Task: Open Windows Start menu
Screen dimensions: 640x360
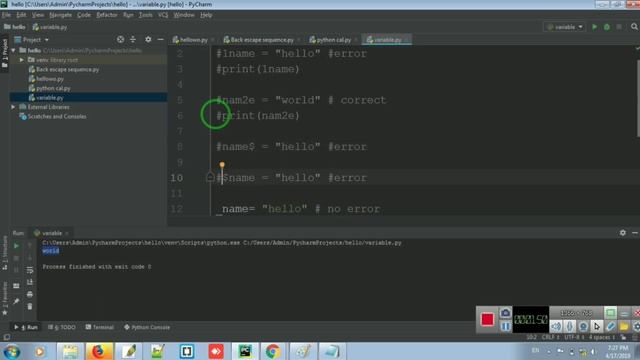Action: point(11,352)
